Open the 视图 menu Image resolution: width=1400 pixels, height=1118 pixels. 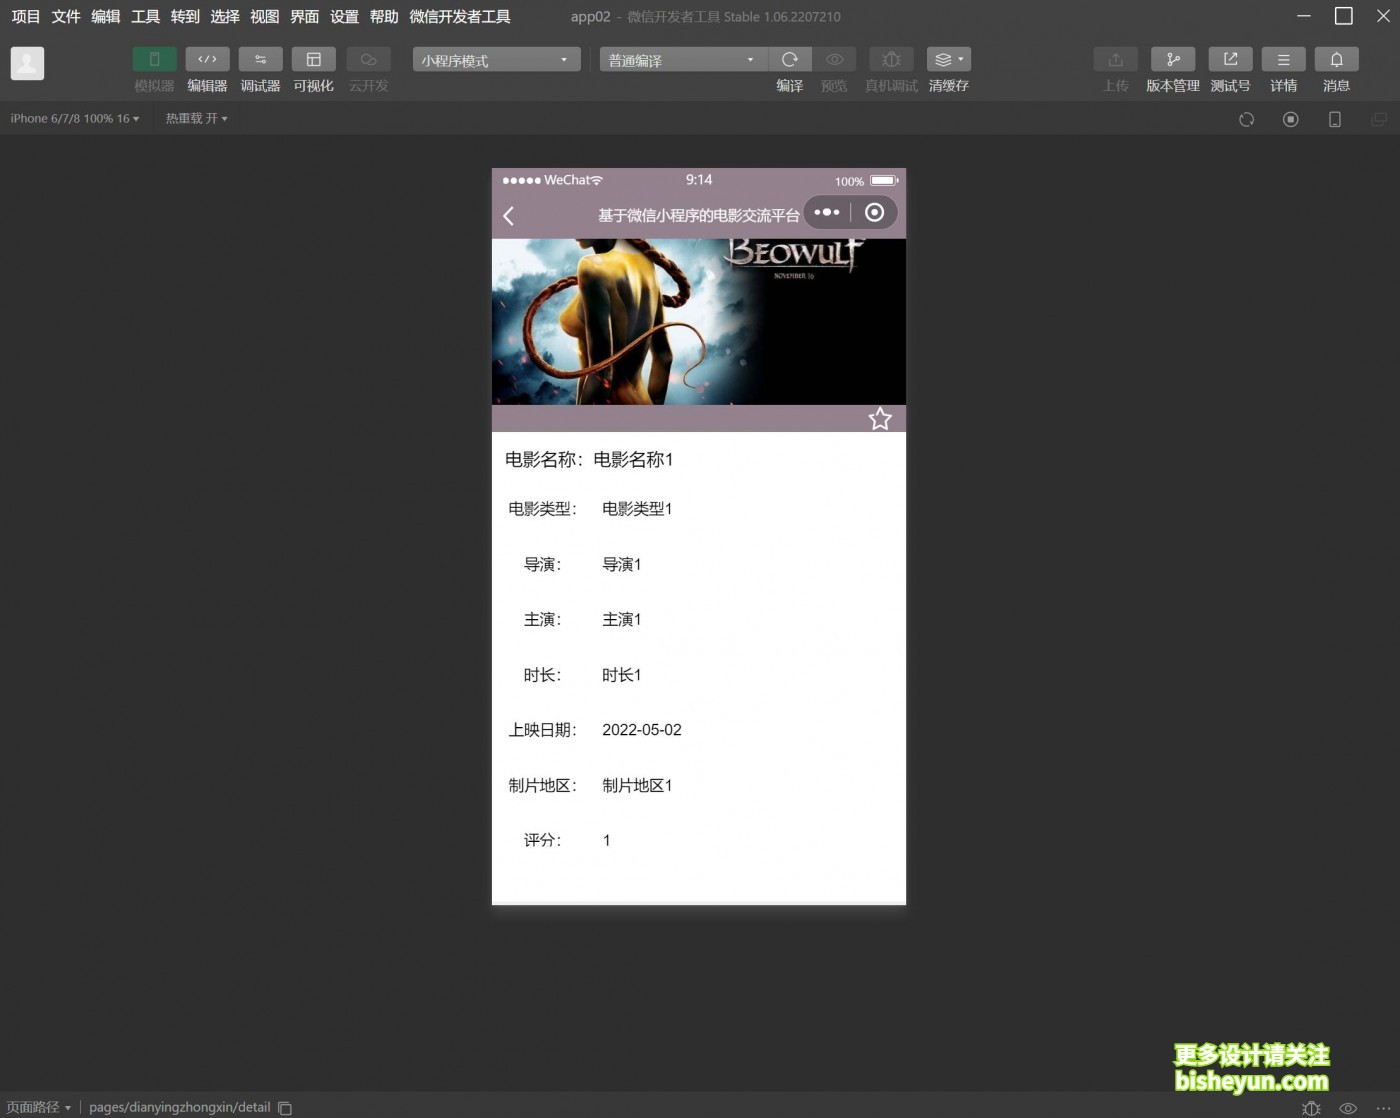265,17
